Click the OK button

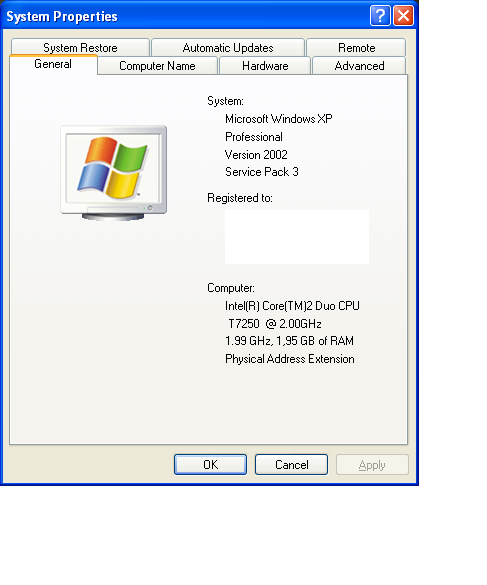(210, 464)
